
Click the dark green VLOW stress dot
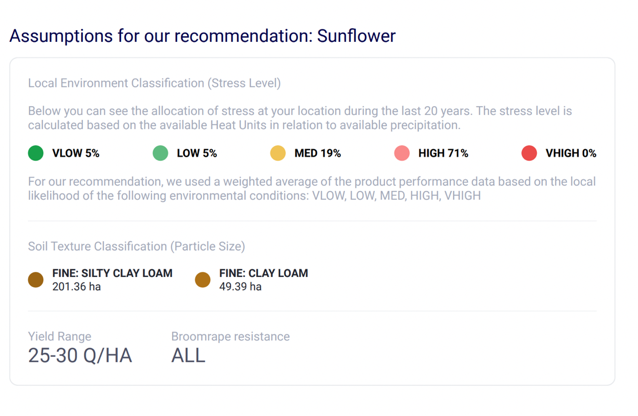[36, 153]
